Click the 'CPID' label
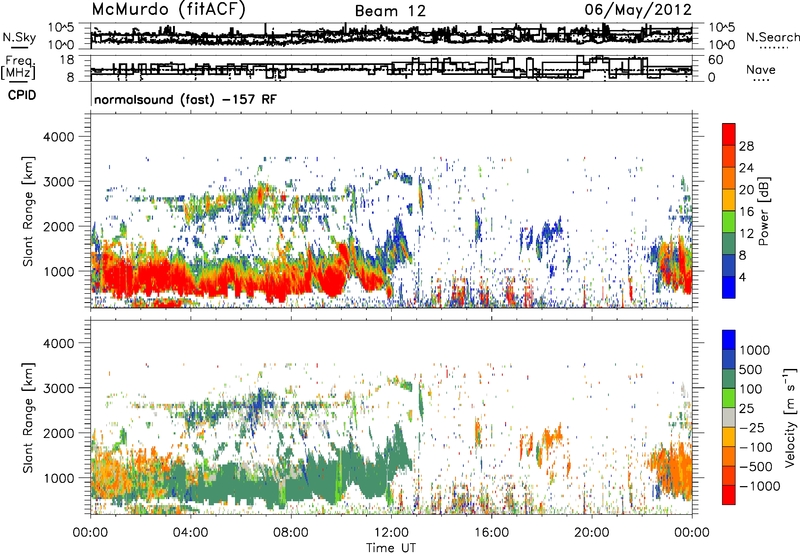Screen dimensions: 800x554 point(22,95)
